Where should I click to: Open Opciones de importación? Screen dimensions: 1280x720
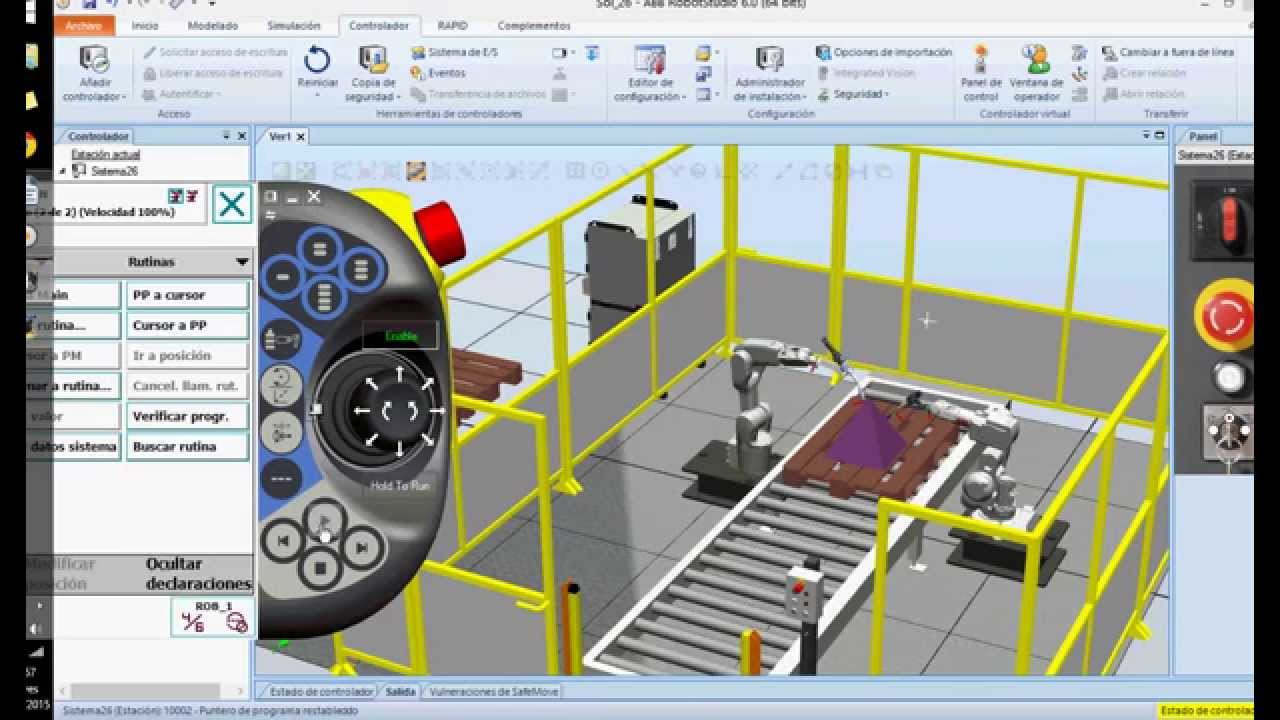[884, 52]
